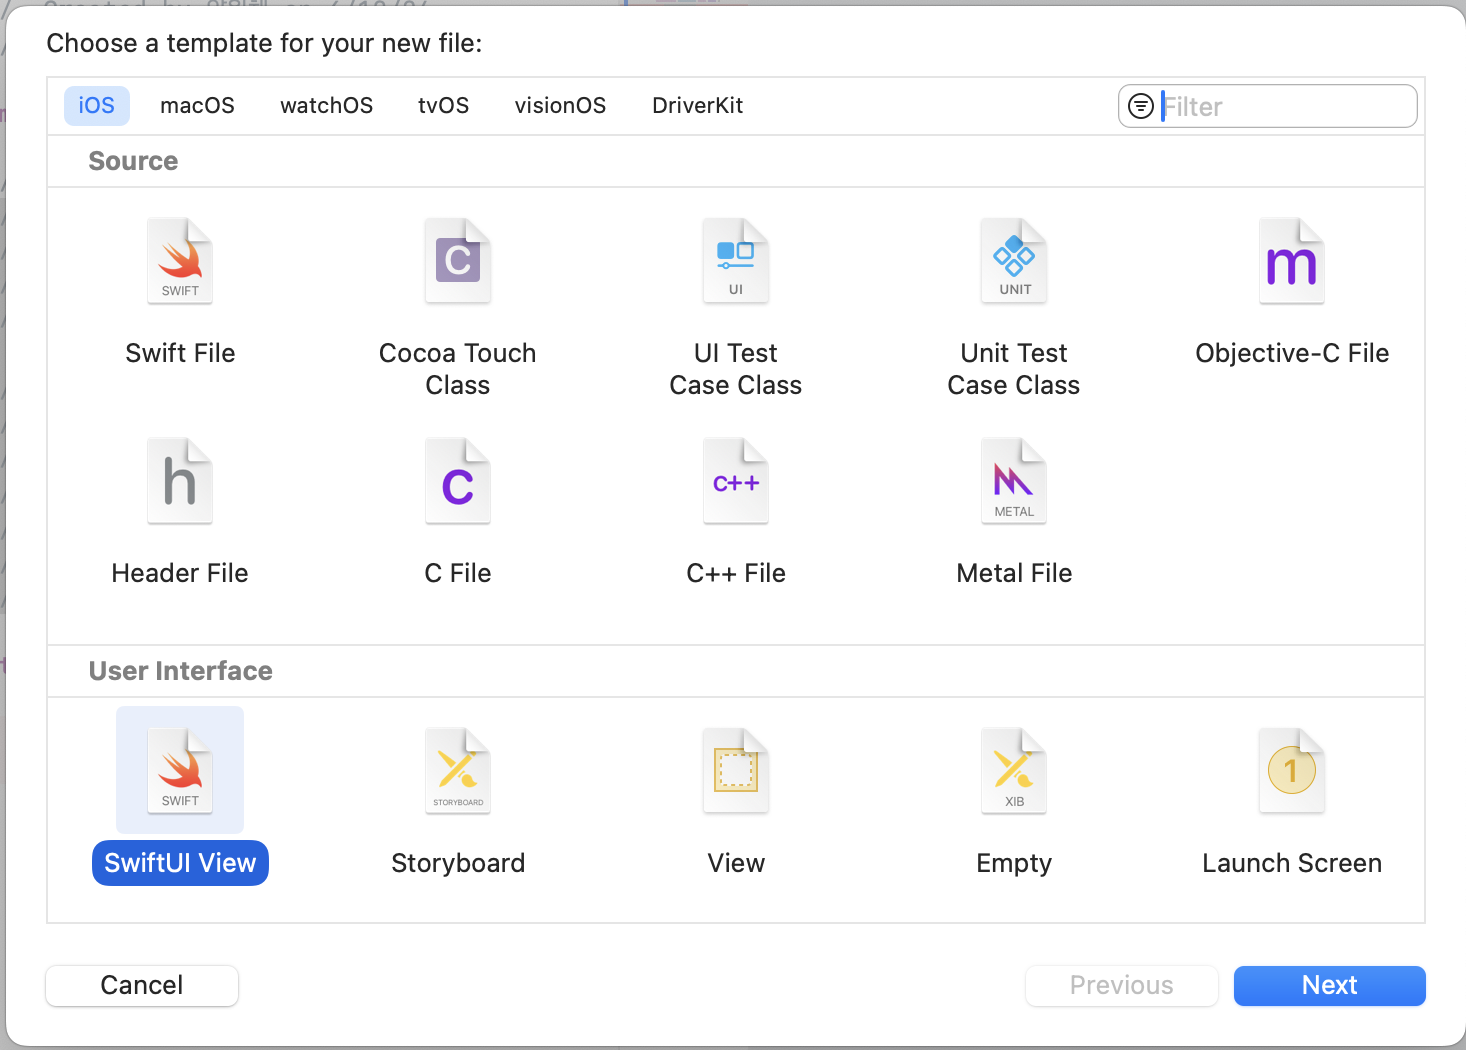
Task: Click the disabled Previous button
Action: point(1121,986)
